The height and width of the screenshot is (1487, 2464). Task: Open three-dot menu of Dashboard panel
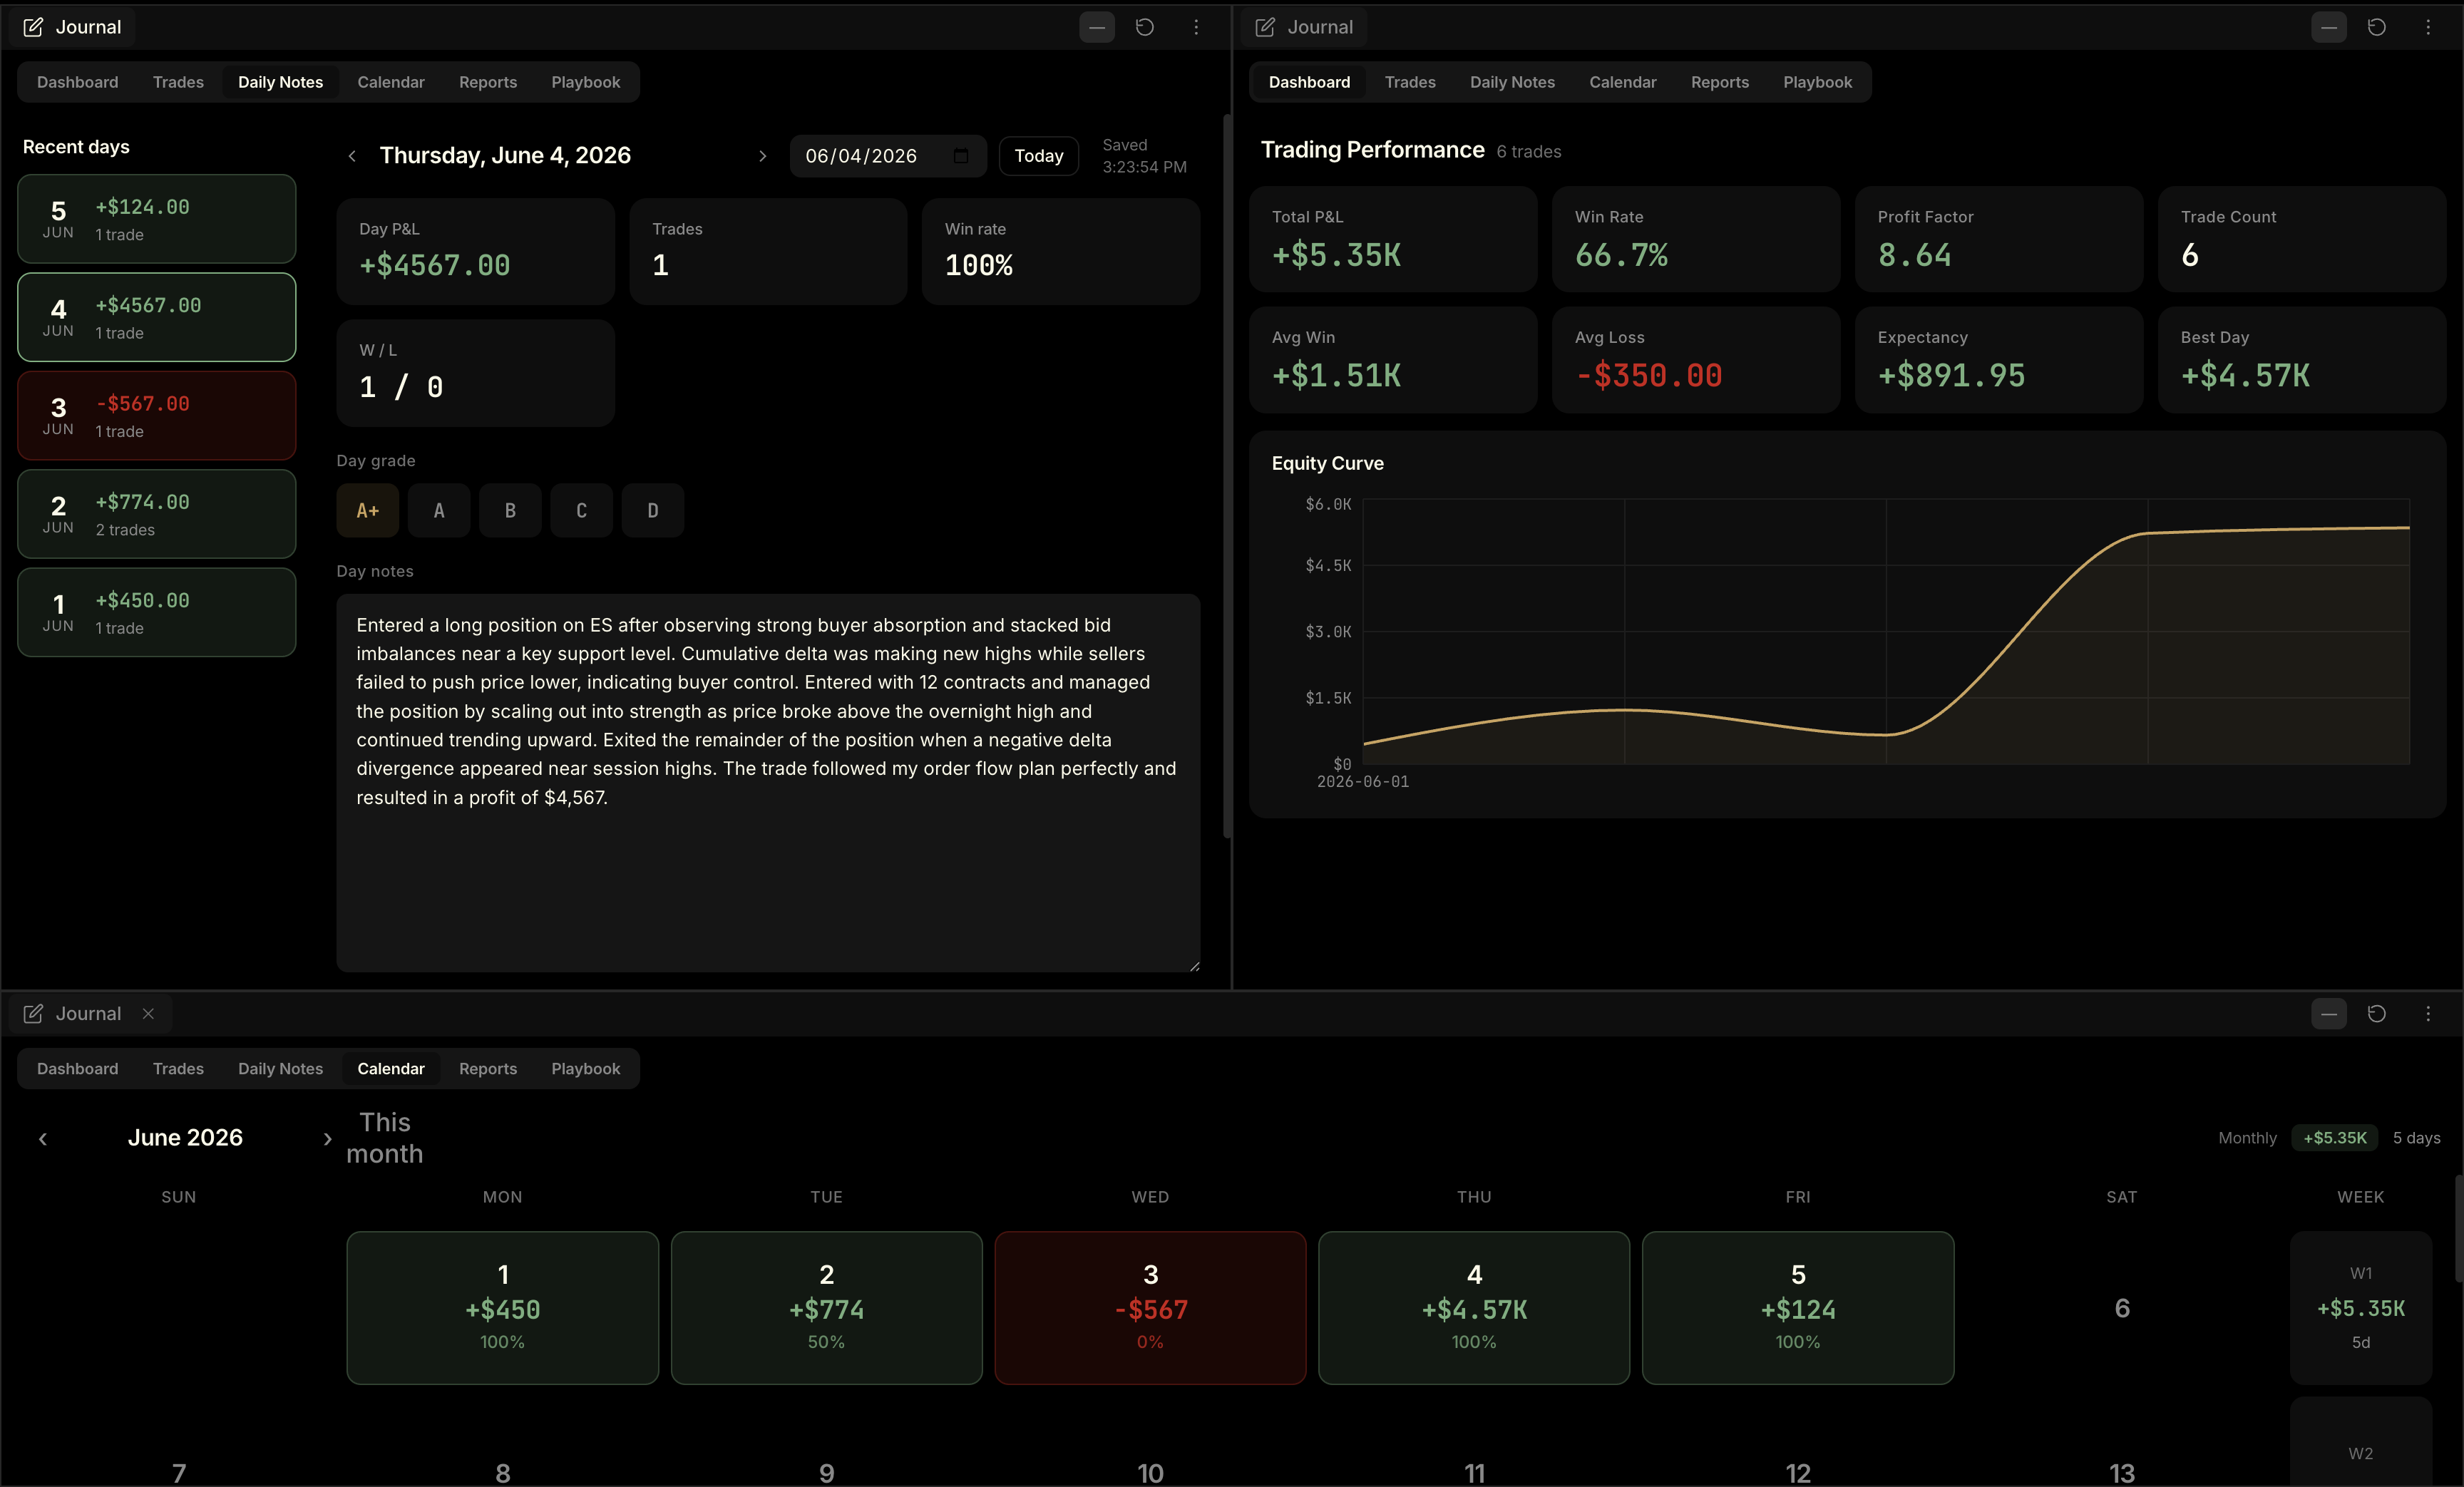2428,27
